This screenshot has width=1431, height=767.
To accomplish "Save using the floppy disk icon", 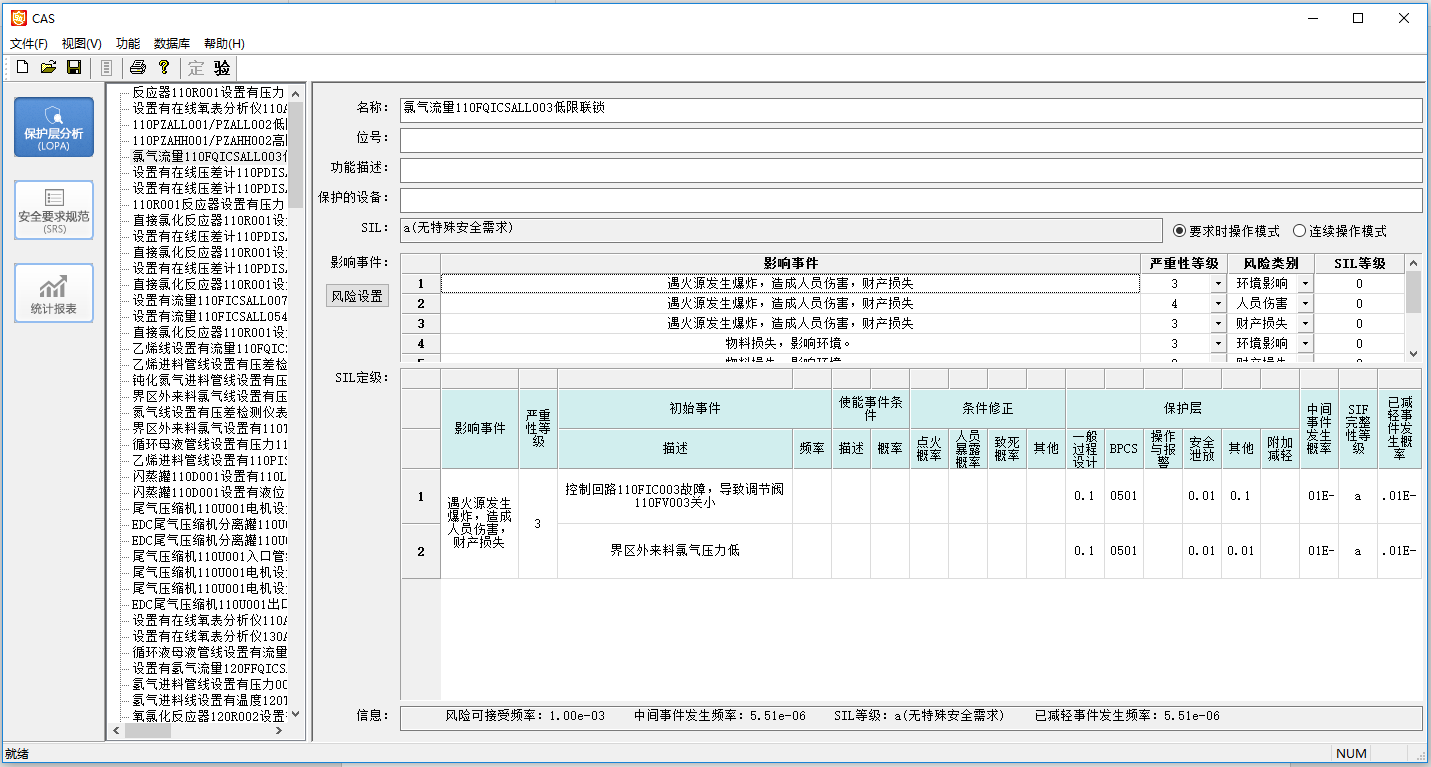I will pyautogui.click(x=74, y=67).
